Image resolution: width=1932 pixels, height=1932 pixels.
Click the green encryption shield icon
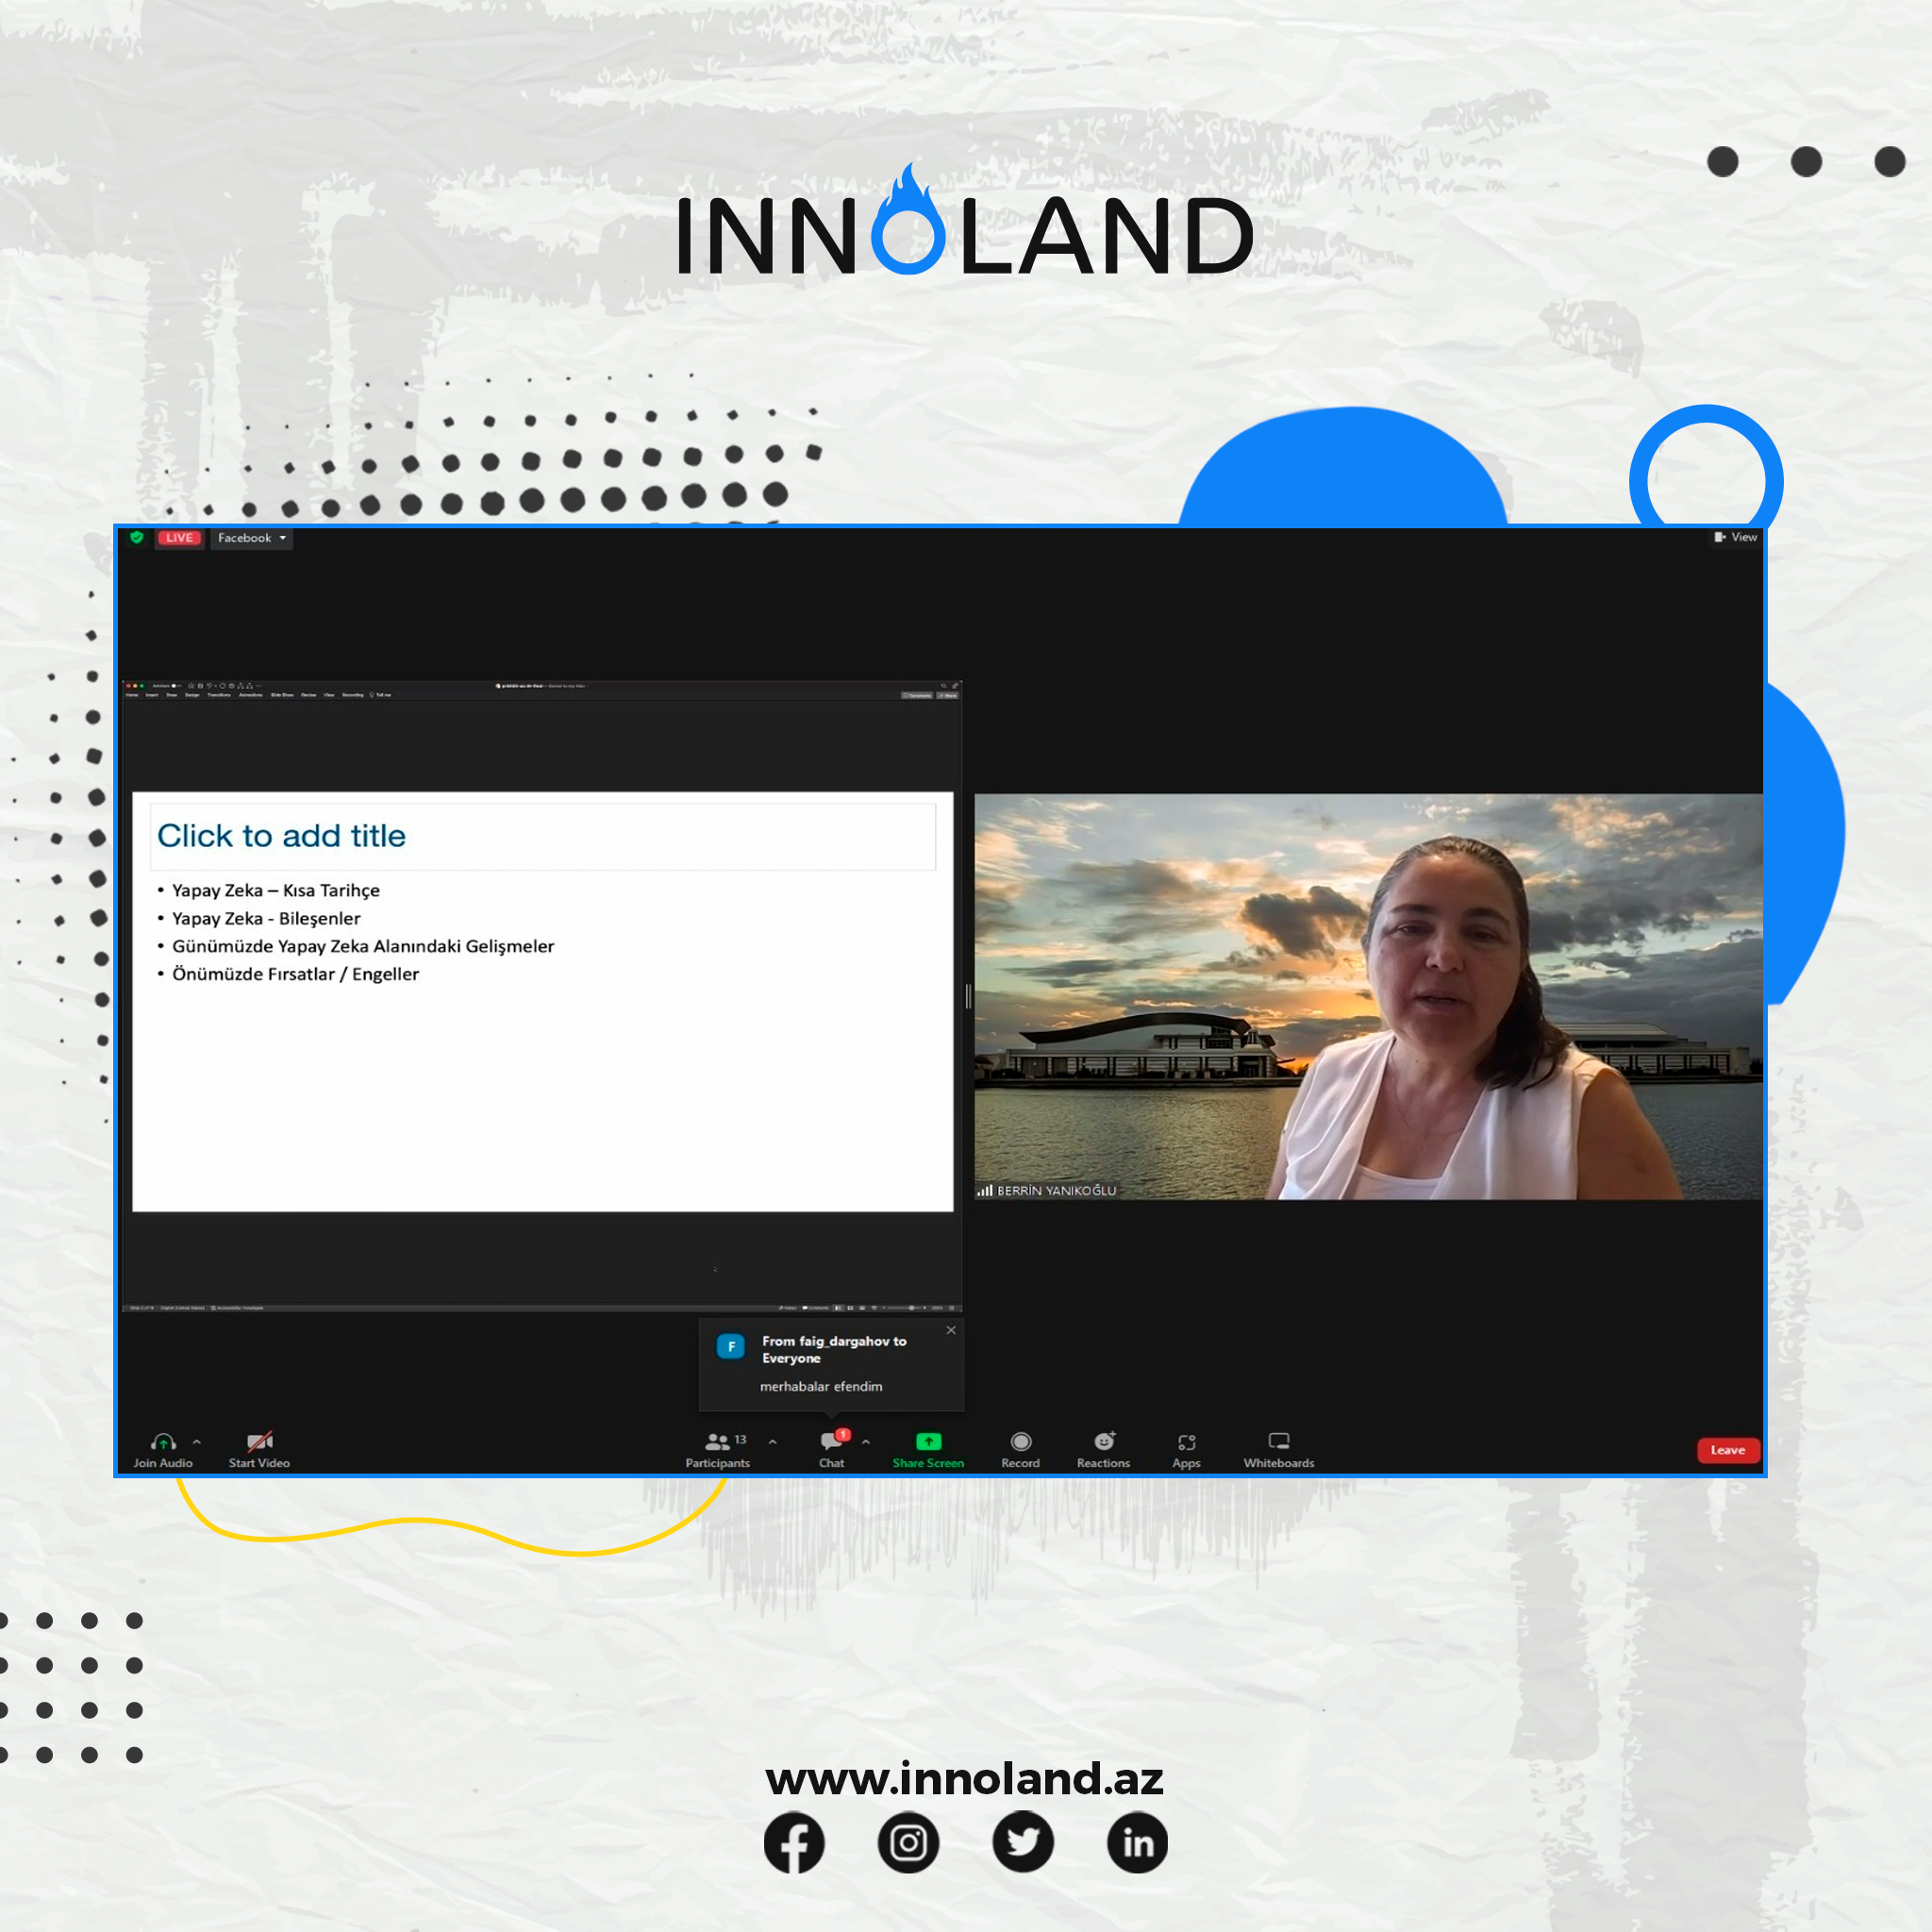tap(137, 538)
